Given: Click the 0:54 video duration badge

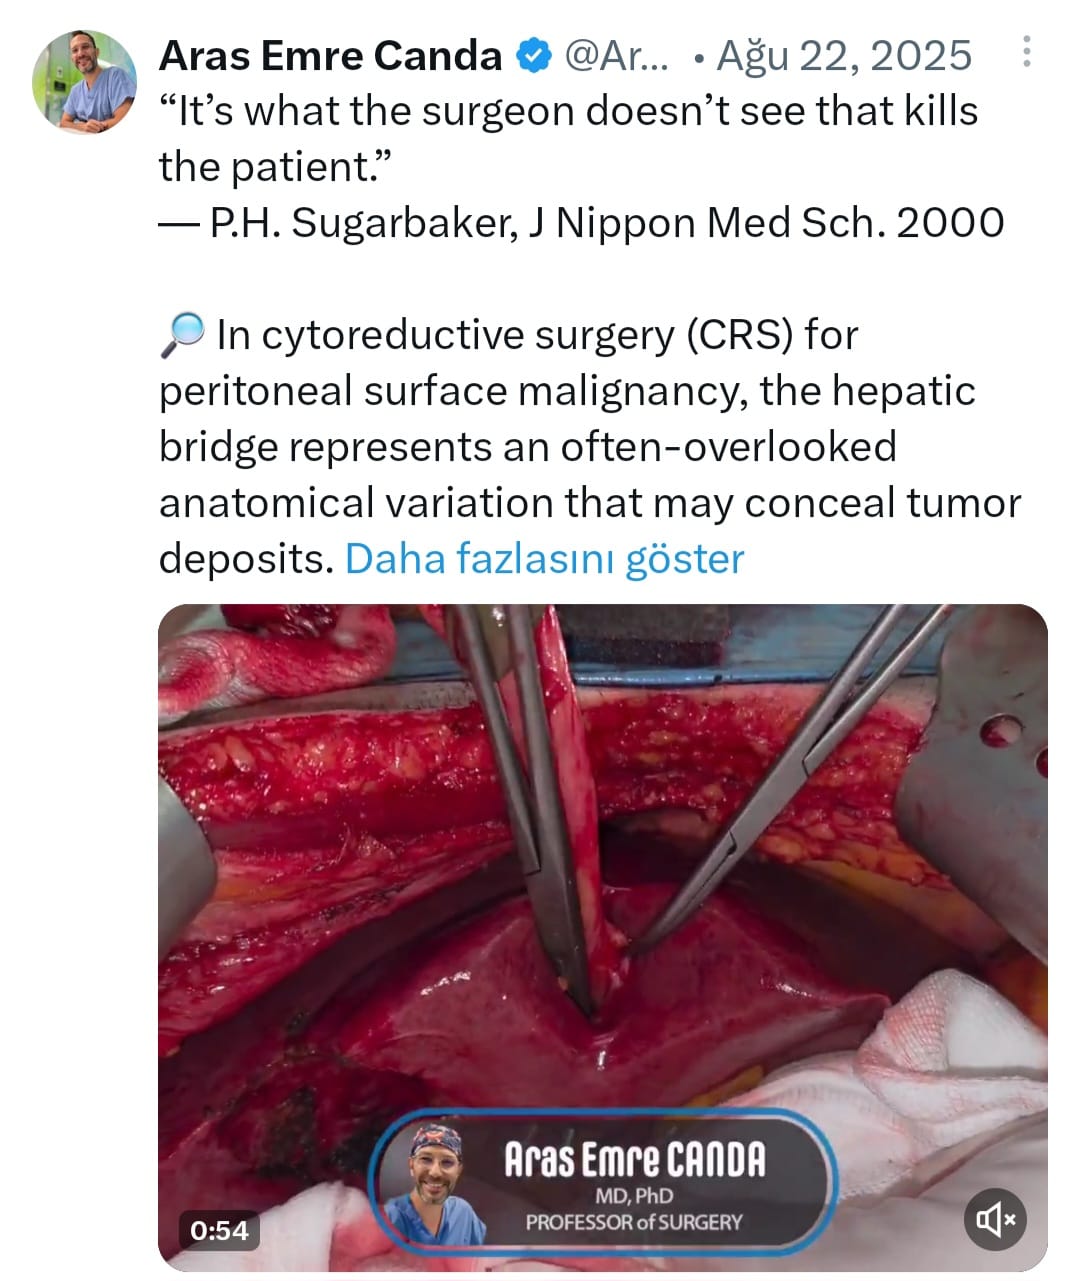Looking at the screenshot, I should click(x=220, y=1229).
